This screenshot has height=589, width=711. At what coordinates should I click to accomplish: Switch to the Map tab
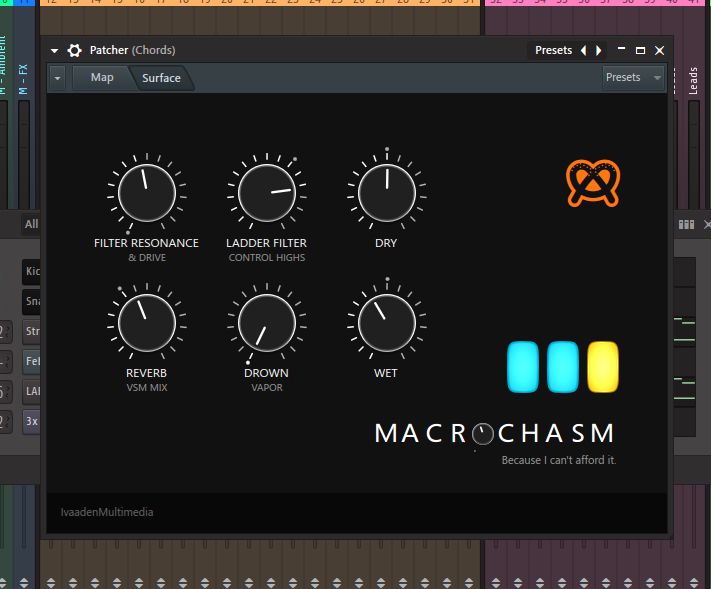click(x=102, y=78)
